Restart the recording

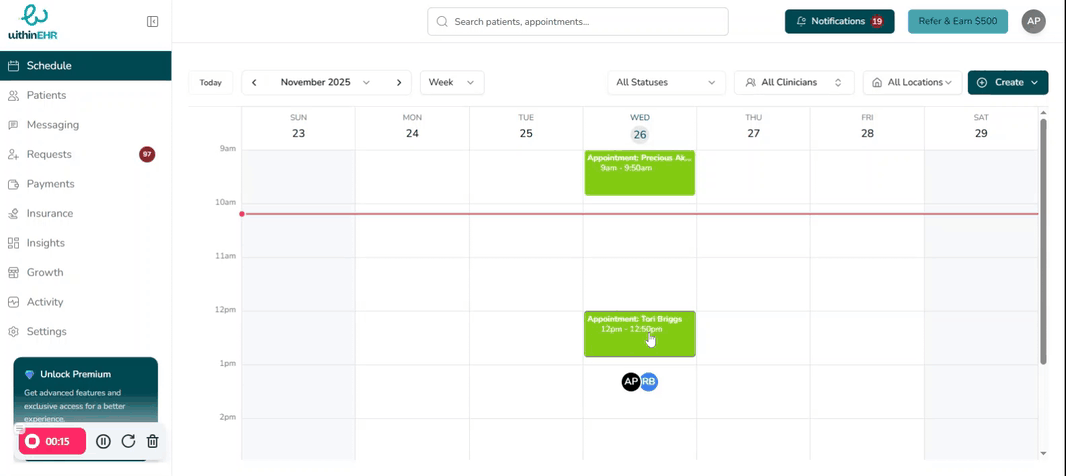click(128, 441)
